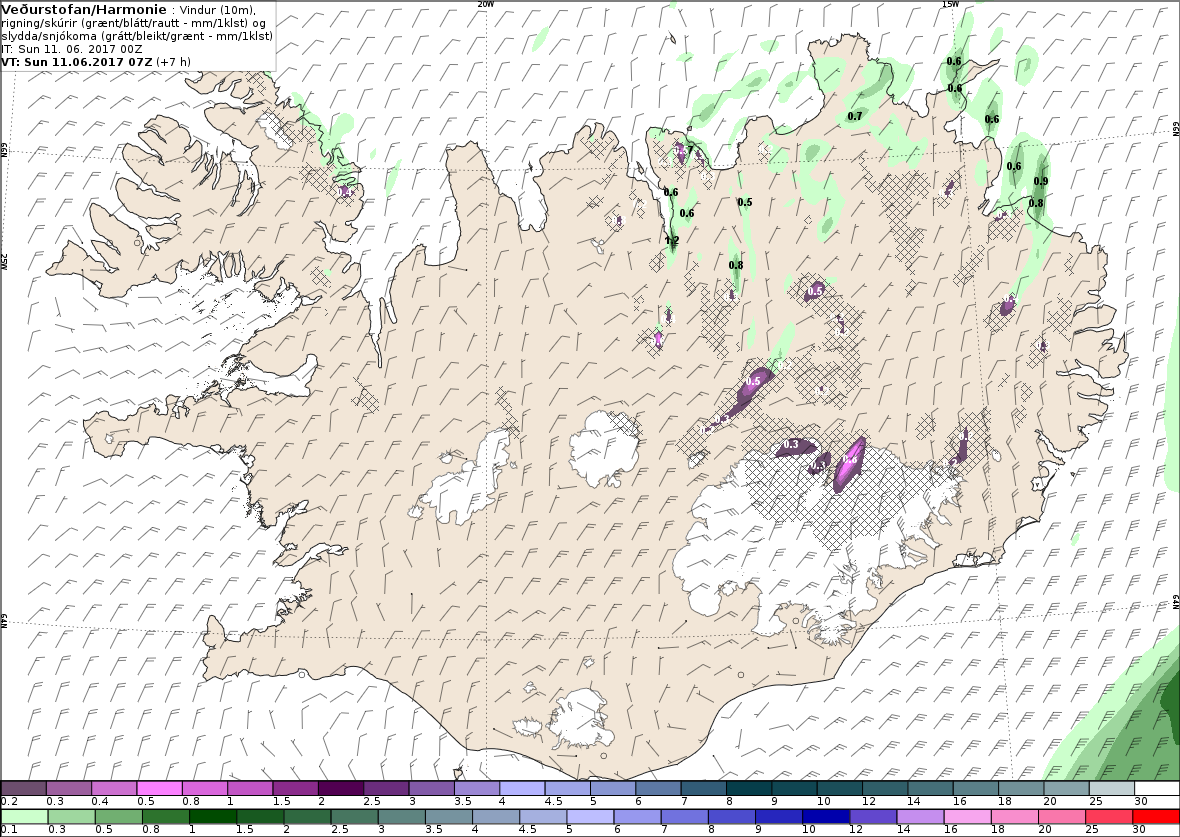Select the upper legend swatch starting at 16
Screen dimensions: 1180x837
976,789
